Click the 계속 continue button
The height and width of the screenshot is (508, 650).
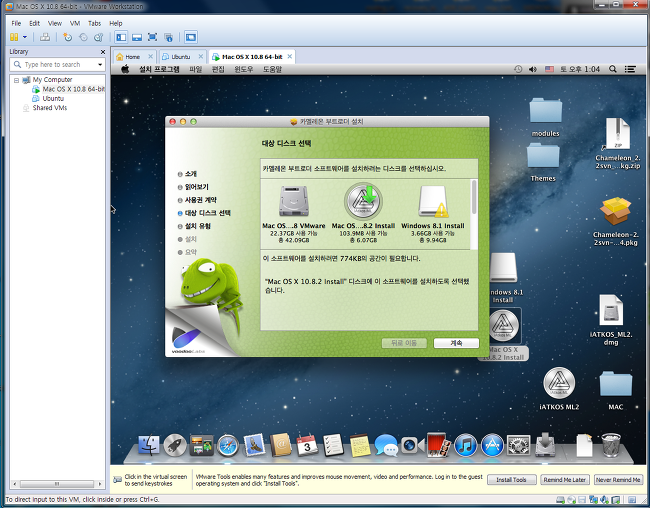coord(456,343)
